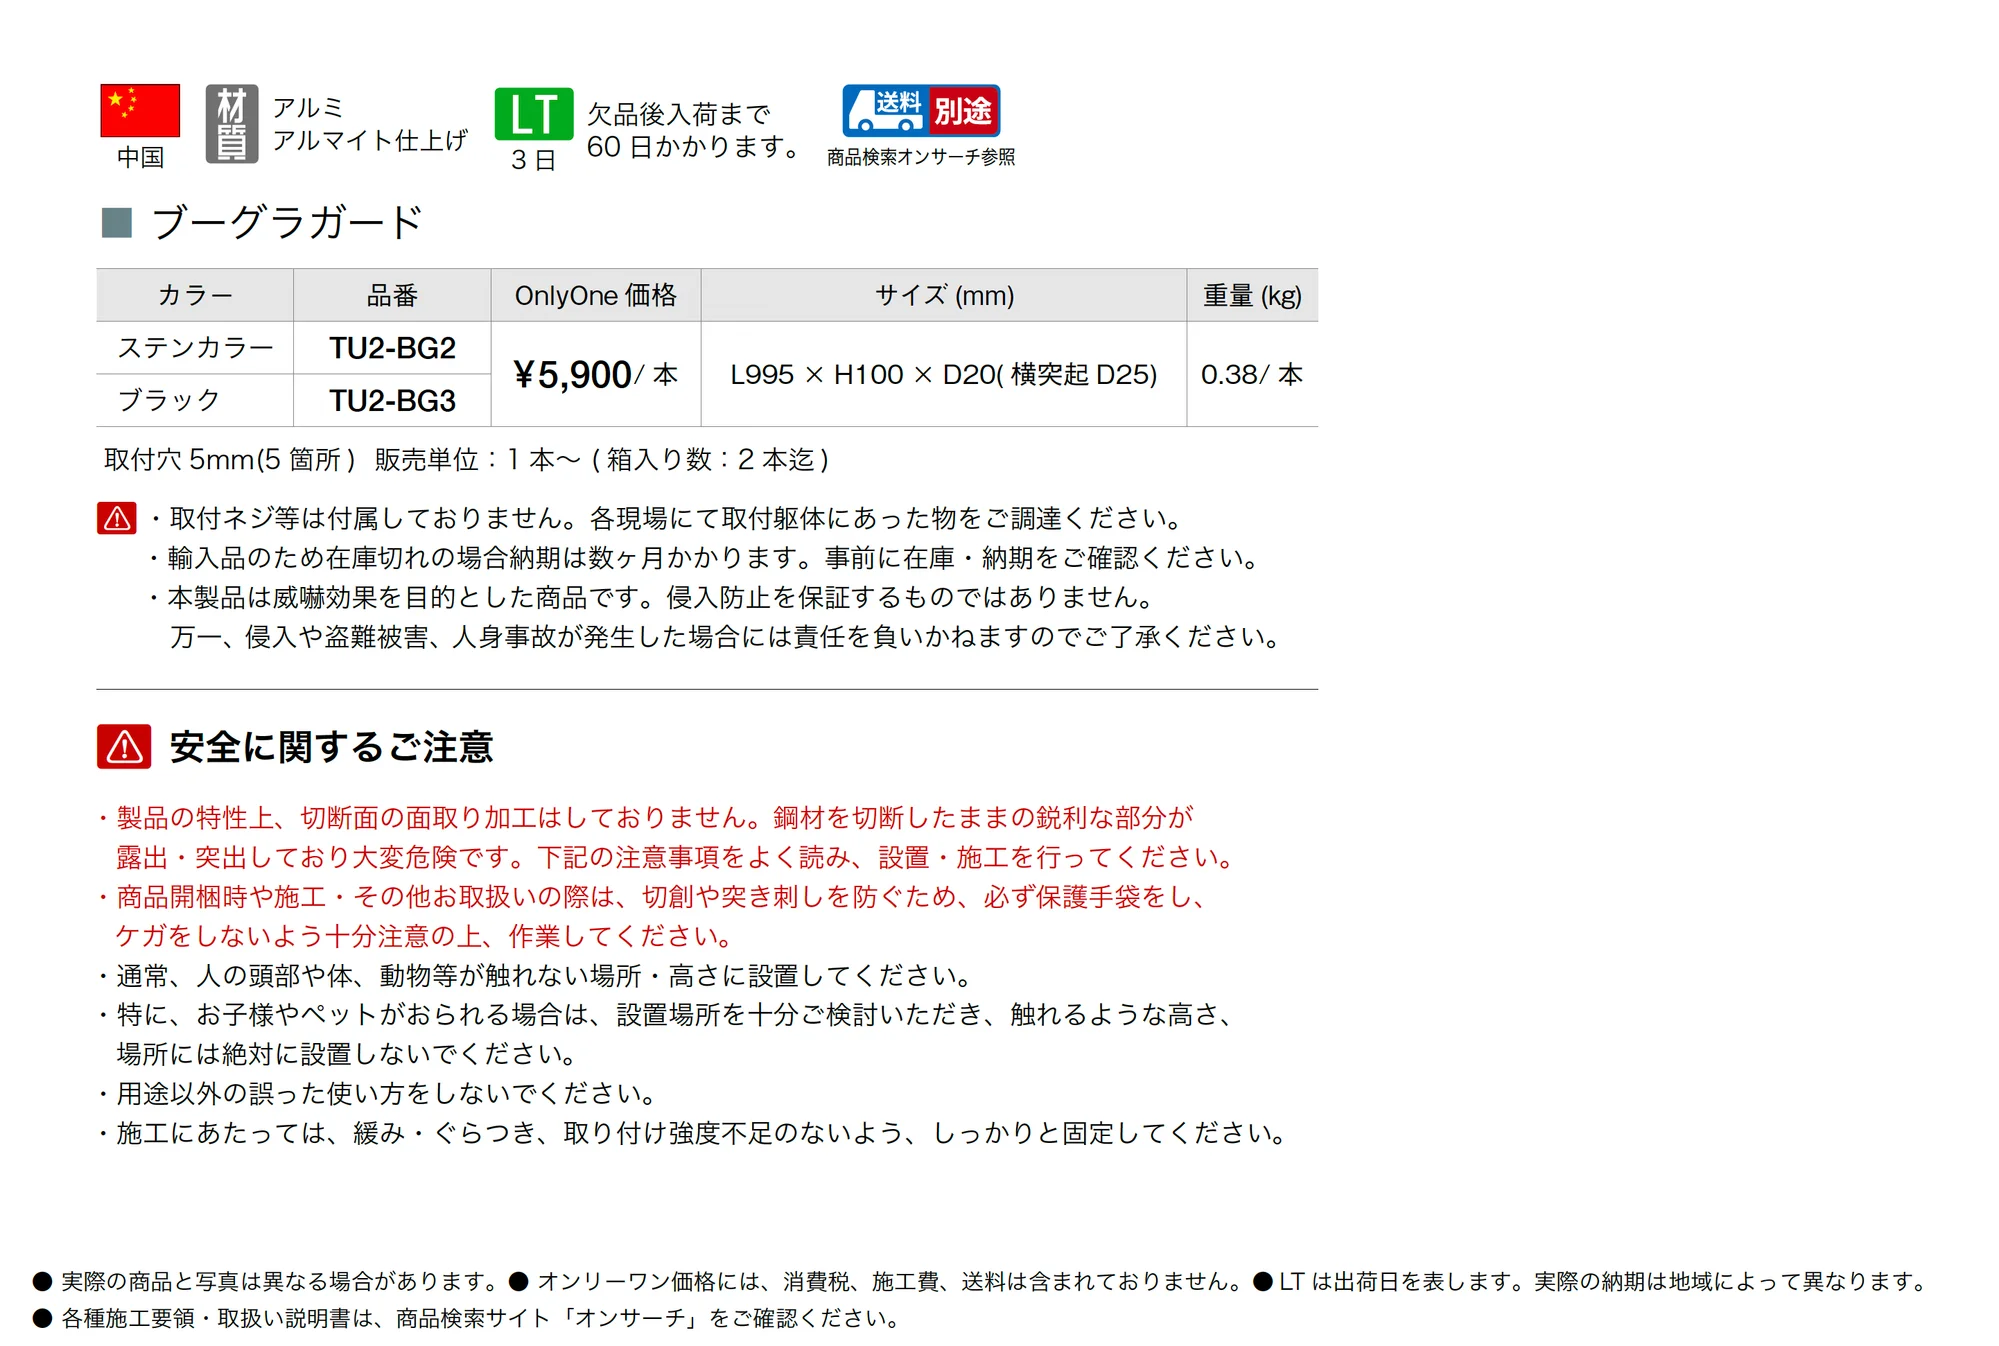Image resolution: width=1999 pixels, height=1346 pixels.
Task: Click the 本製品は威嚇効果 disclaimer line
Action: click(x=653, y=597)
